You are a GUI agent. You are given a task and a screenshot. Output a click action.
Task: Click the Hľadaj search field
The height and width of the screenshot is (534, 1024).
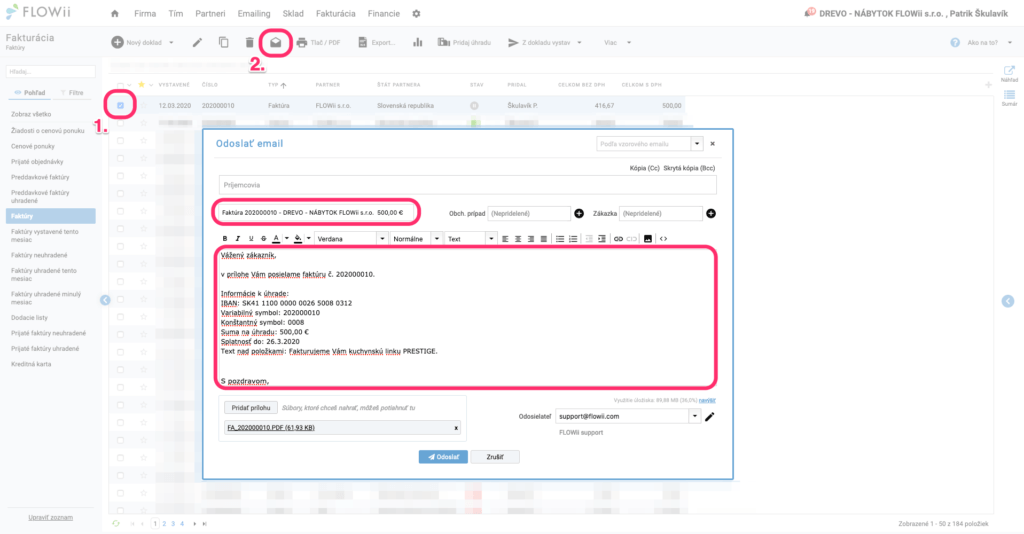point(51,71)
